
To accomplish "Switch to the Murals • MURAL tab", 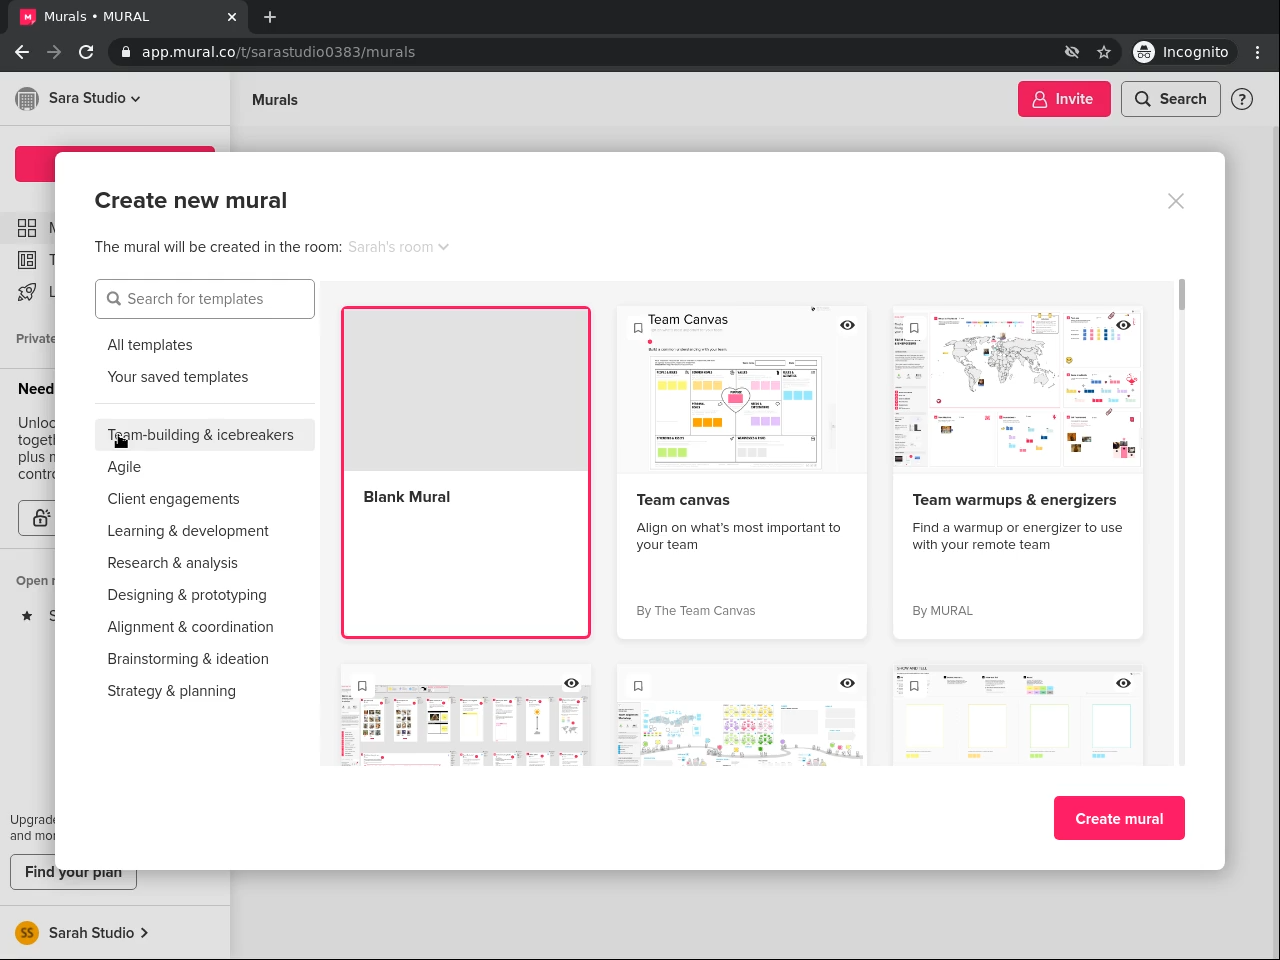I will click(x=130, y=17).
